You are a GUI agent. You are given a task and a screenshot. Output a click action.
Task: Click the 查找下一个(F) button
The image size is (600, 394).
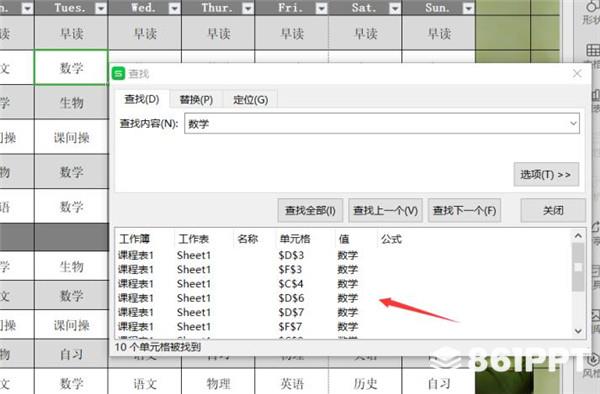coord(464,210)
